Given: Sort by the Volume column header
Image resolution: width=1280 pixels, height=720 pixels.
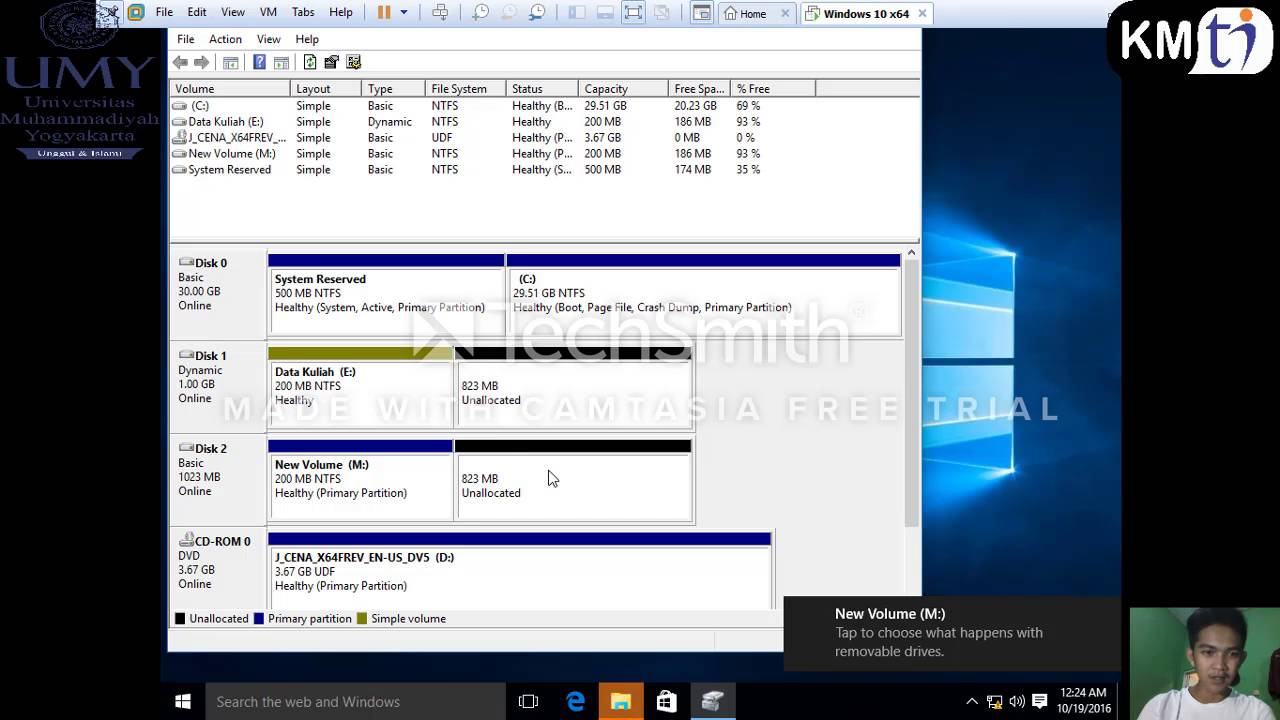Looking at the screenshot, I should 230,89.
